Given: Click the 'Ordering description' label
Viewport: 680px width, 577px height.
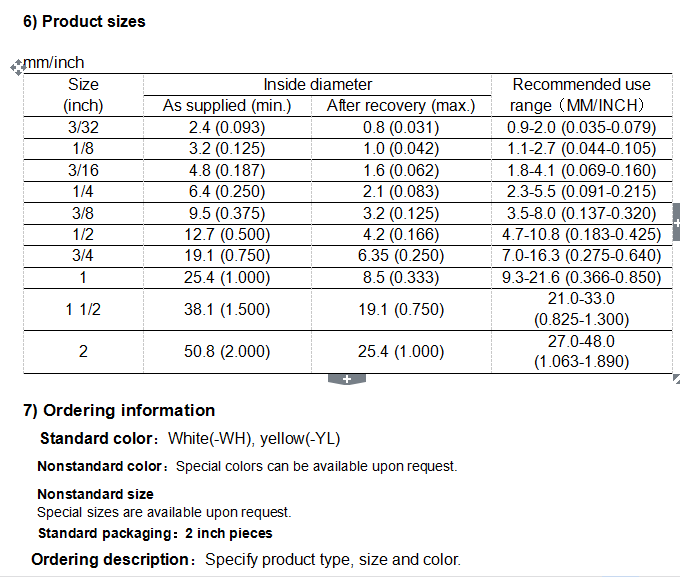Looking at the screenshot, I should tap(111, 559).
